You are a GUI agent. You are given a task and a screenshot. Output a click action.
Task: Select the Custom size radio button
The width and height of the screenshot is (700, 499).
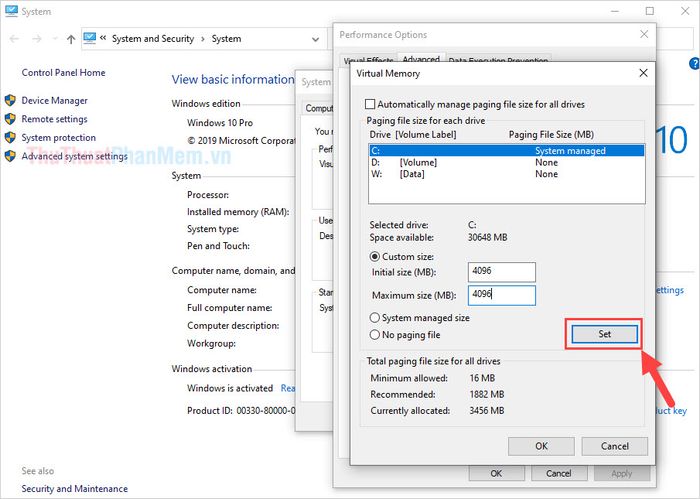tap(375, 257)
